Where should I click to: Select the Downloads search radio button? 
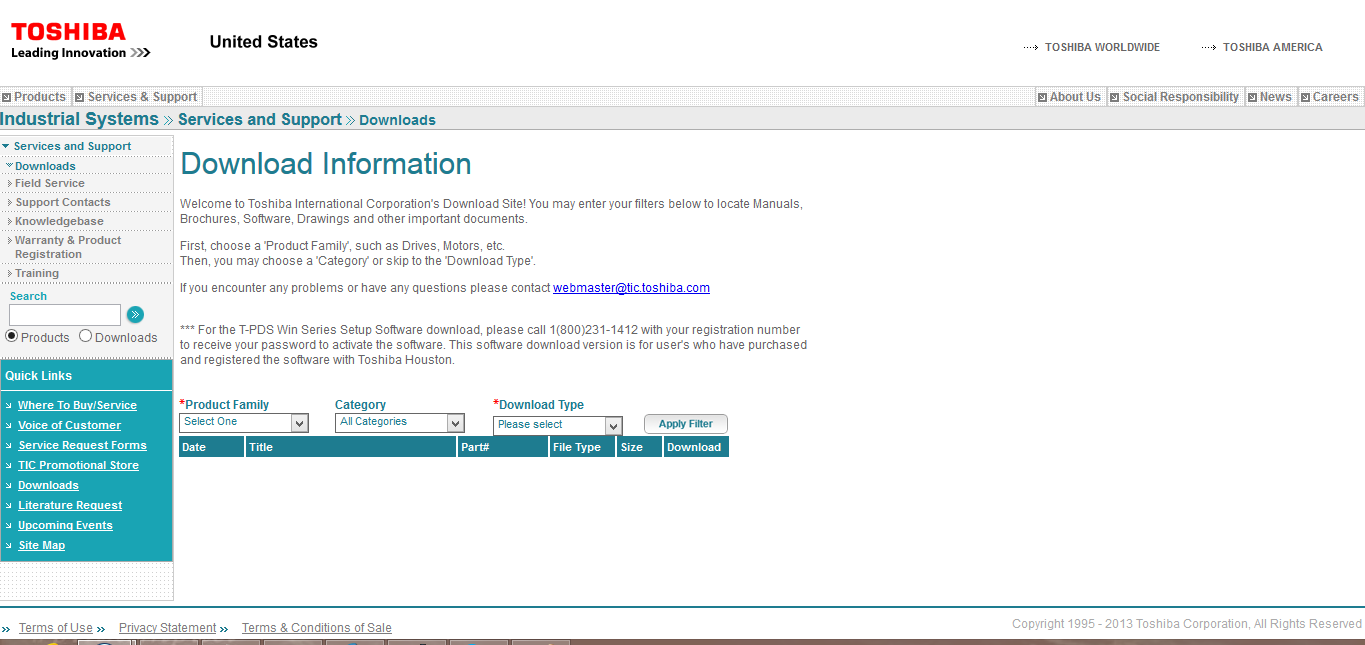tap(85, 336)
